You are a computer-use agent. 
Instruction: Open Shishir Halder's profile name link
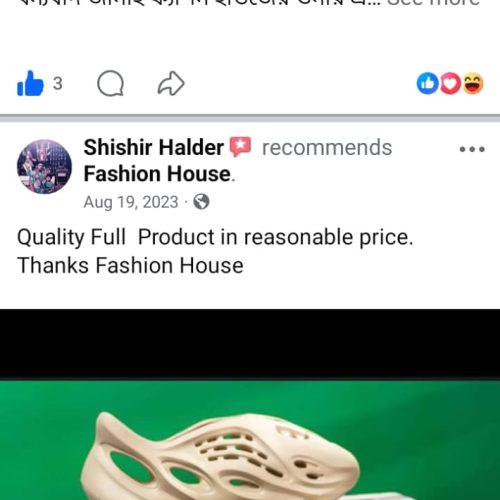[153, 147]
